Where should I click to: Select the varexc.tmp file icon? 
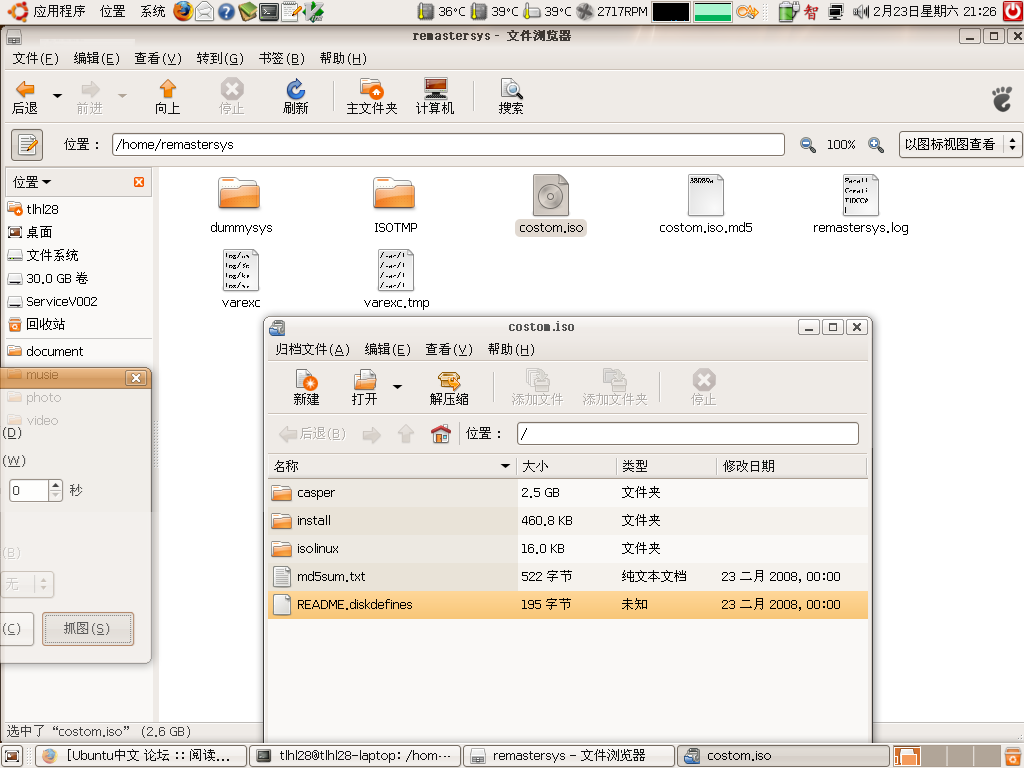click(x=396, y=270)
